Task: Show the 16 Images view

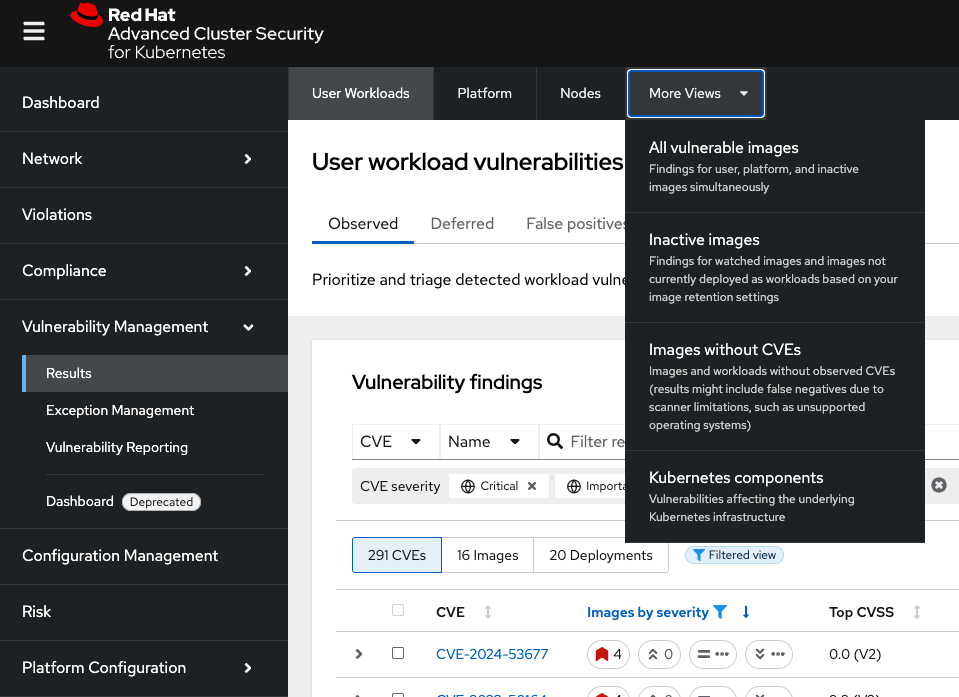Action: [487, 555]
